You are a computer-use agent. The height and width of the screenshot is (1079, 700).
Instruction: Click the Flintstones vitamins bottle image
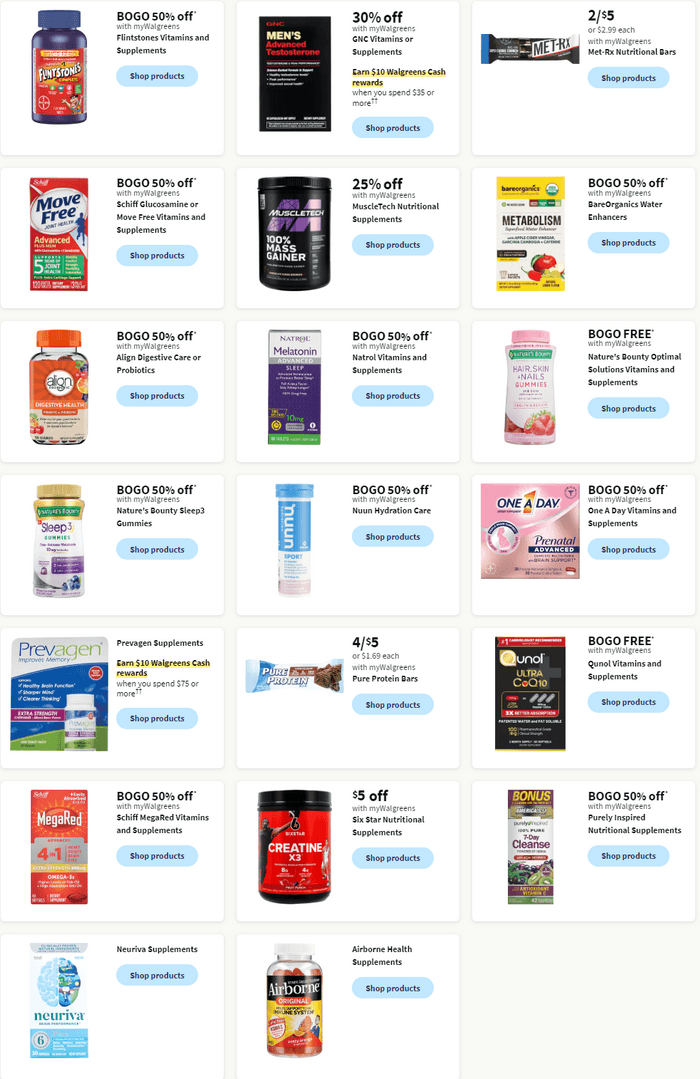pyautogui.click(x=59, y=67)
